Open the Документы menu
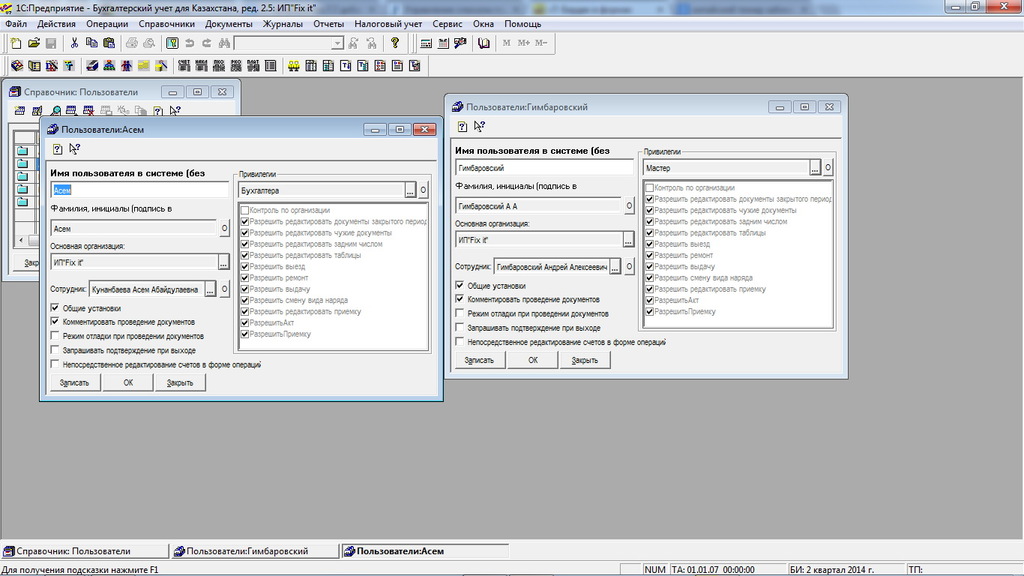 click(229, 24)
